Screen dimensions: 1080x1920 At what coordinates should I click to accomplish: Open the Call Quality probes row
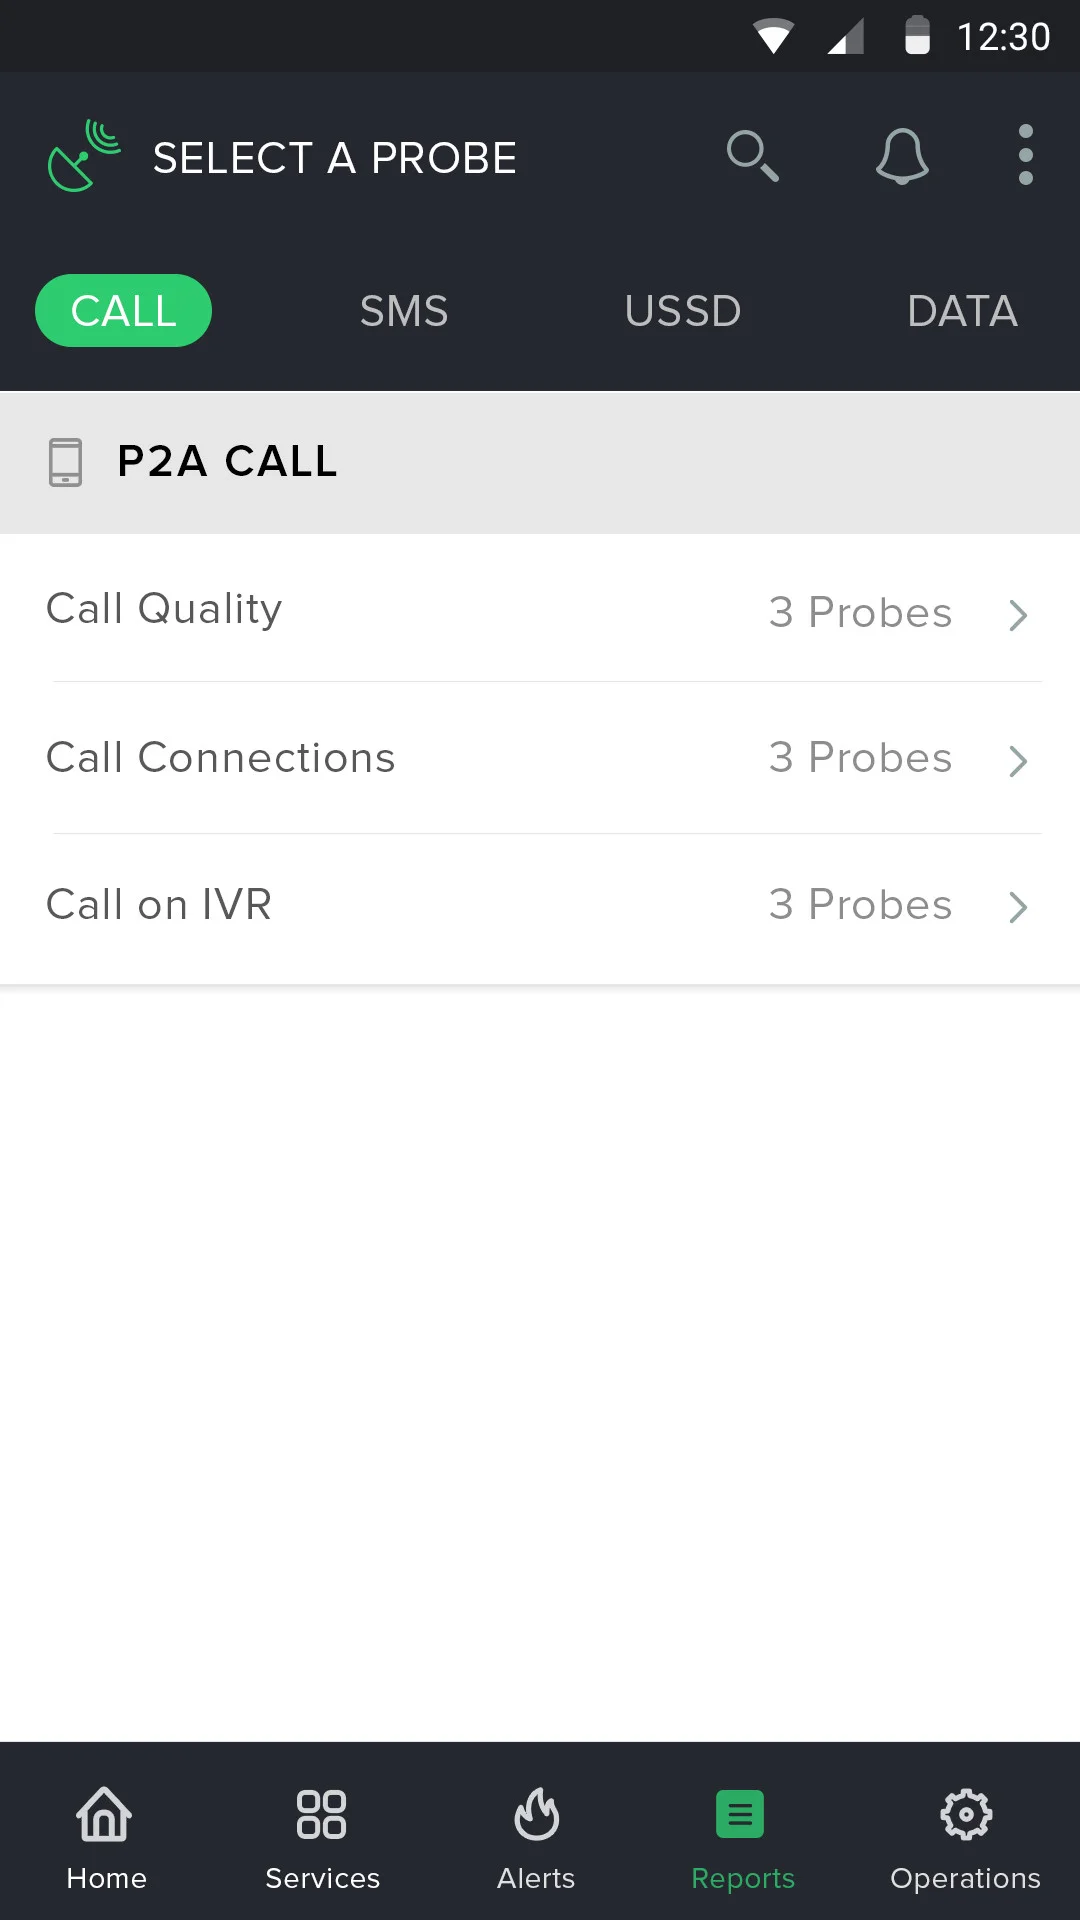tap(540, 609)
